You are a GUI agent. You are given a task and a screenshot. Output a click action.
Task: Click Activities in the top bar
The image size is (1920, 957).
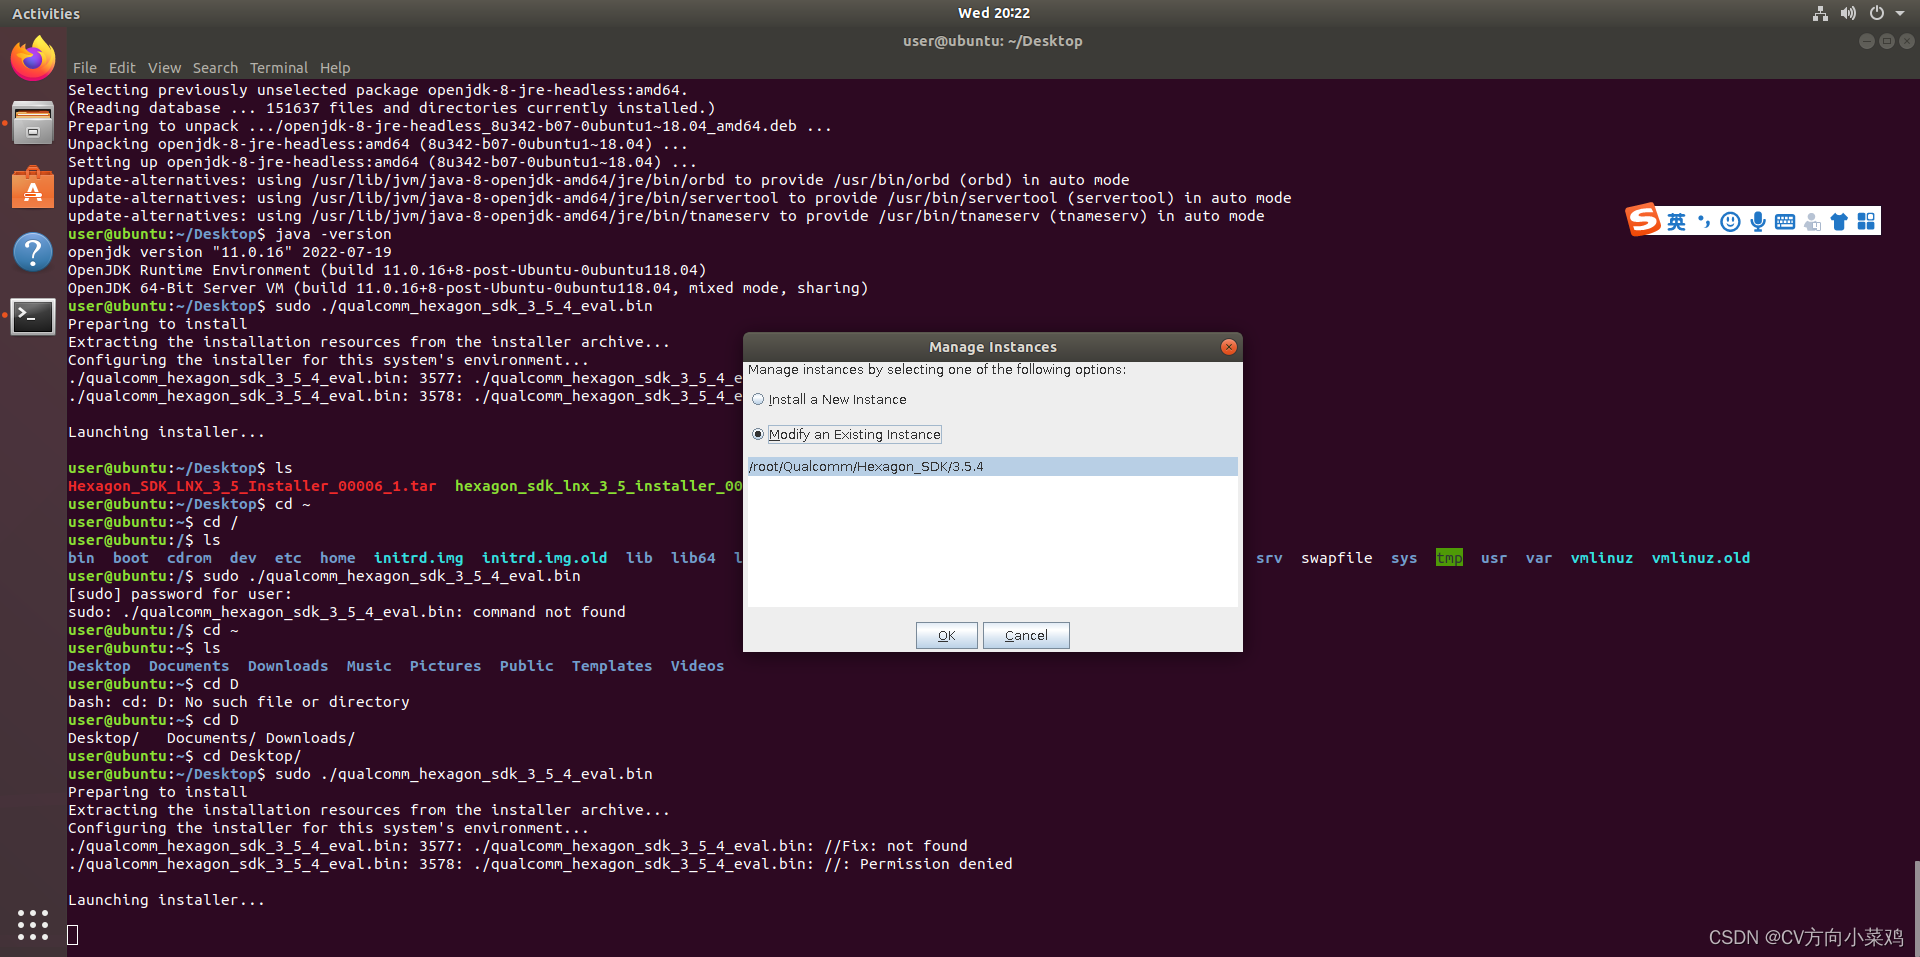[45, 13]
